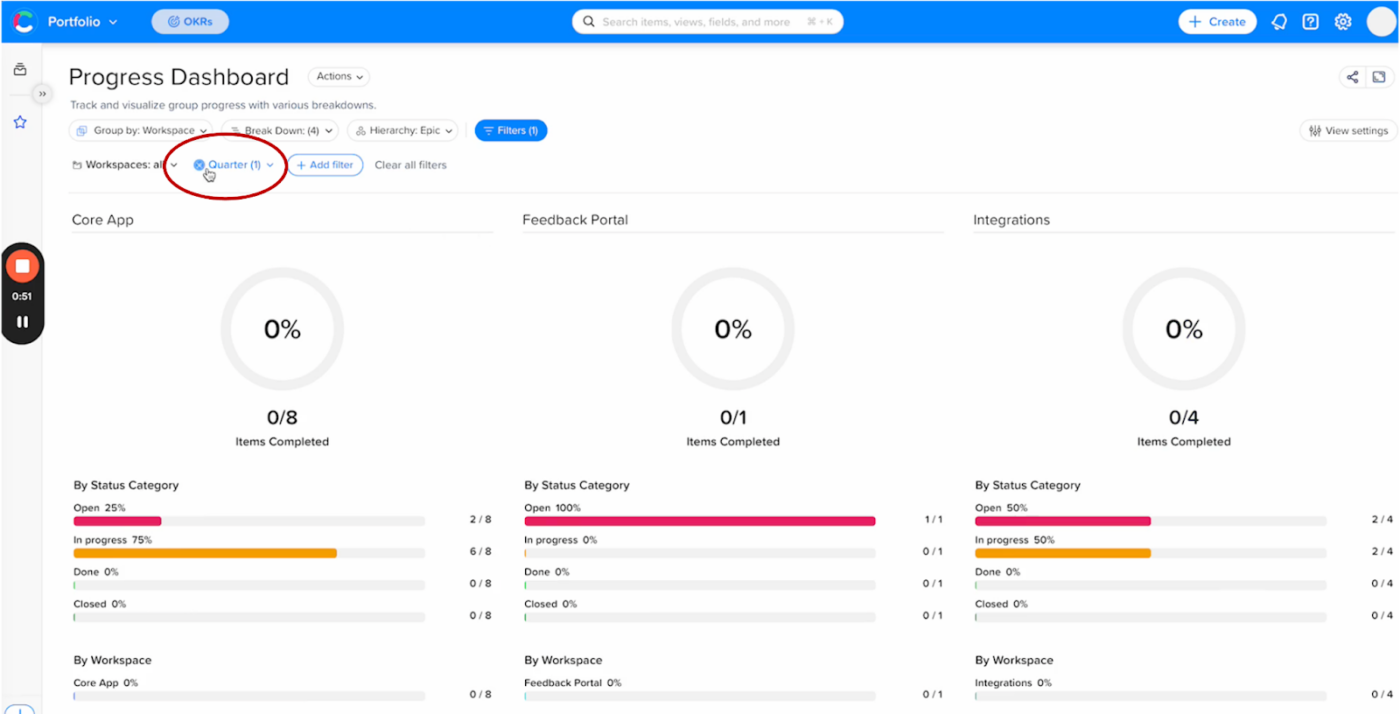
Task: Open the favorites star in sidebar
Action: coord(20,122)
